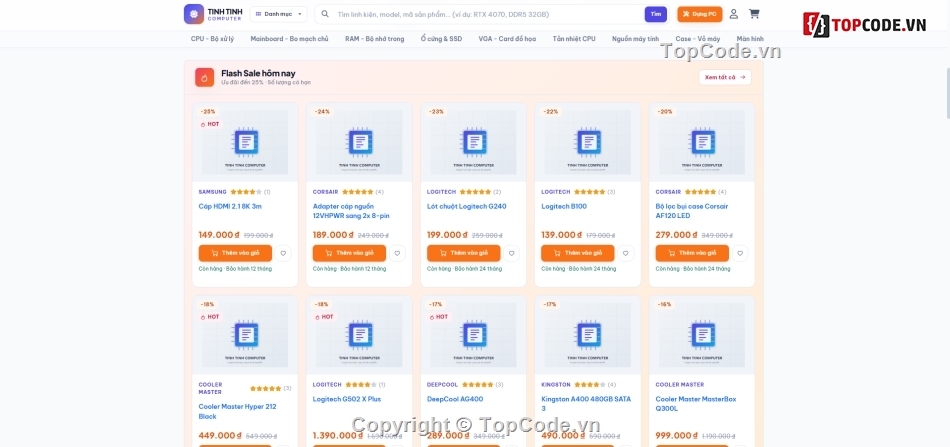Click star rating of Kingston A400
This screenshot has height=447, width=950.
point(590,385)
